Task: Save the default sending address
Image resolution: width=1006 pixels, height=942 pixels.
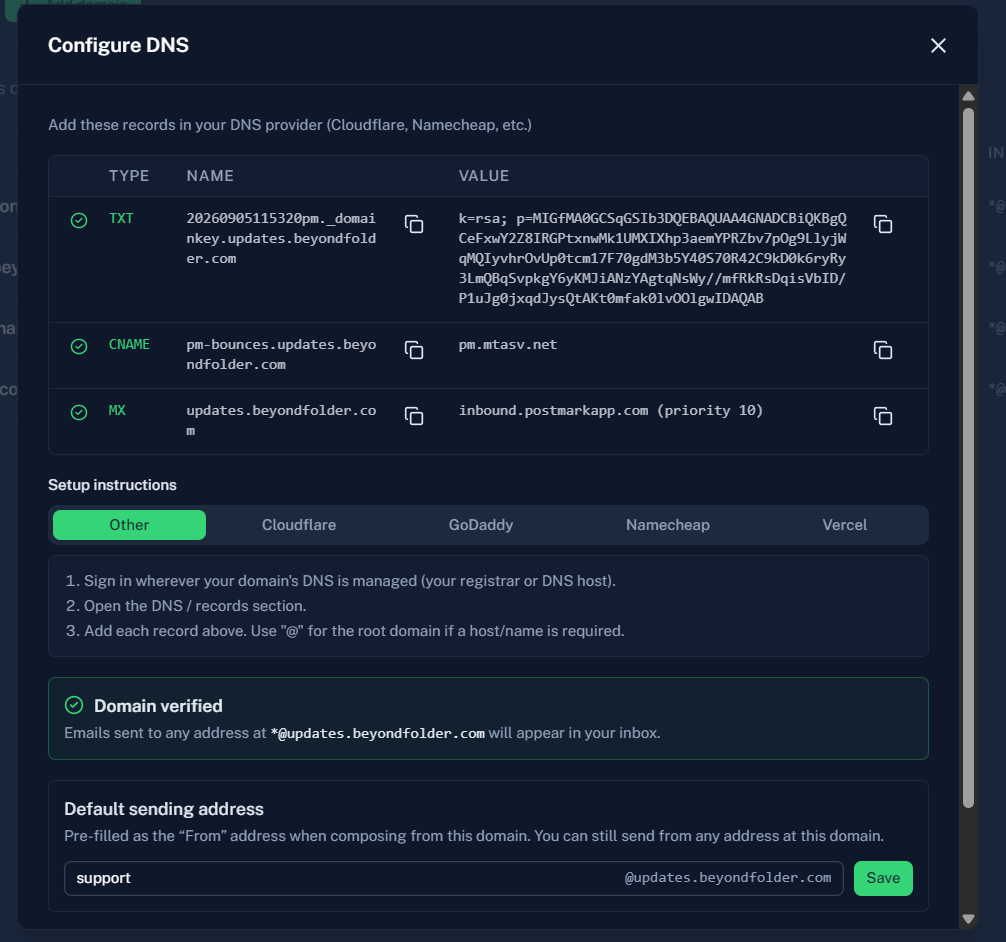Action: (x=883, y=878)
